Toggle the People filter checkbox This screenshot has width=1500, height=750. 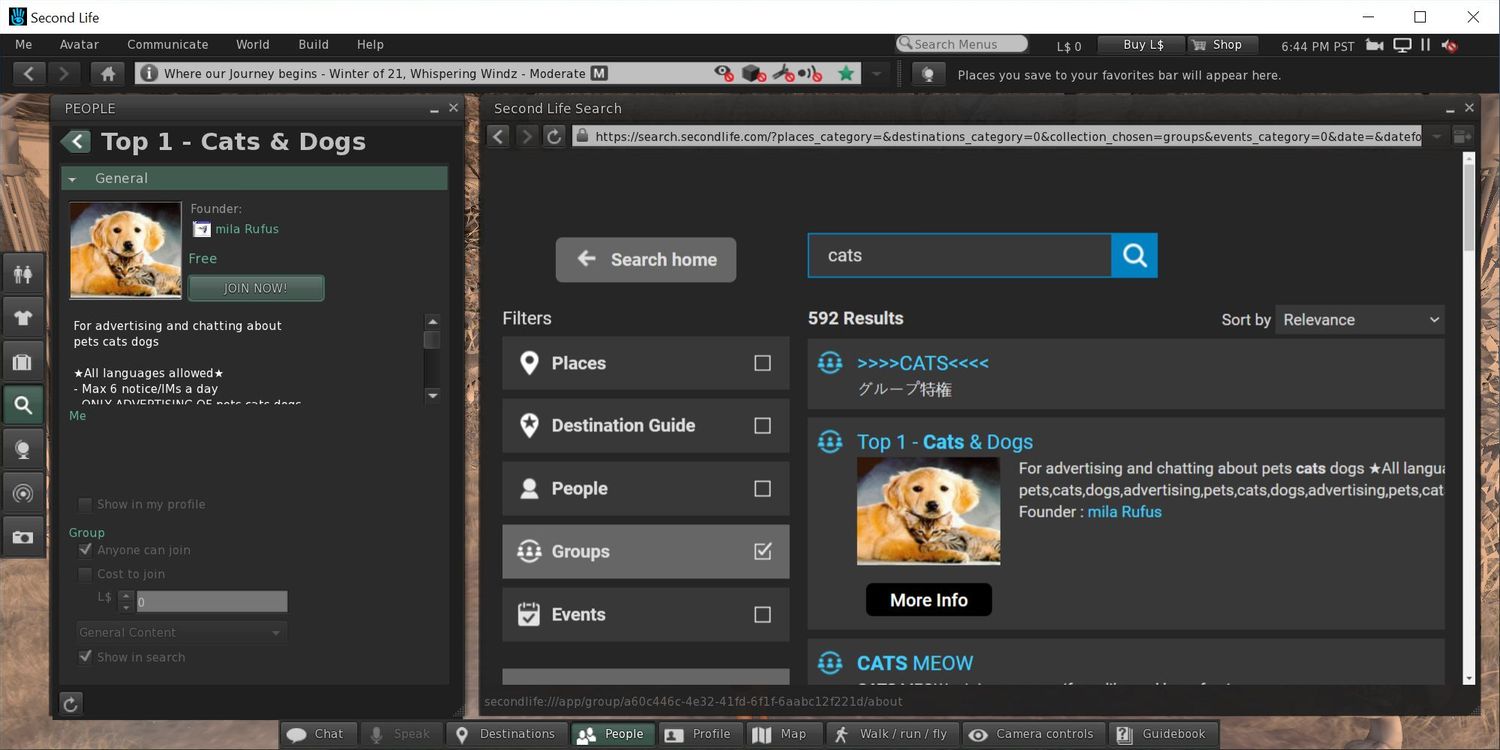pyautogui.click(x=762, y=489)
